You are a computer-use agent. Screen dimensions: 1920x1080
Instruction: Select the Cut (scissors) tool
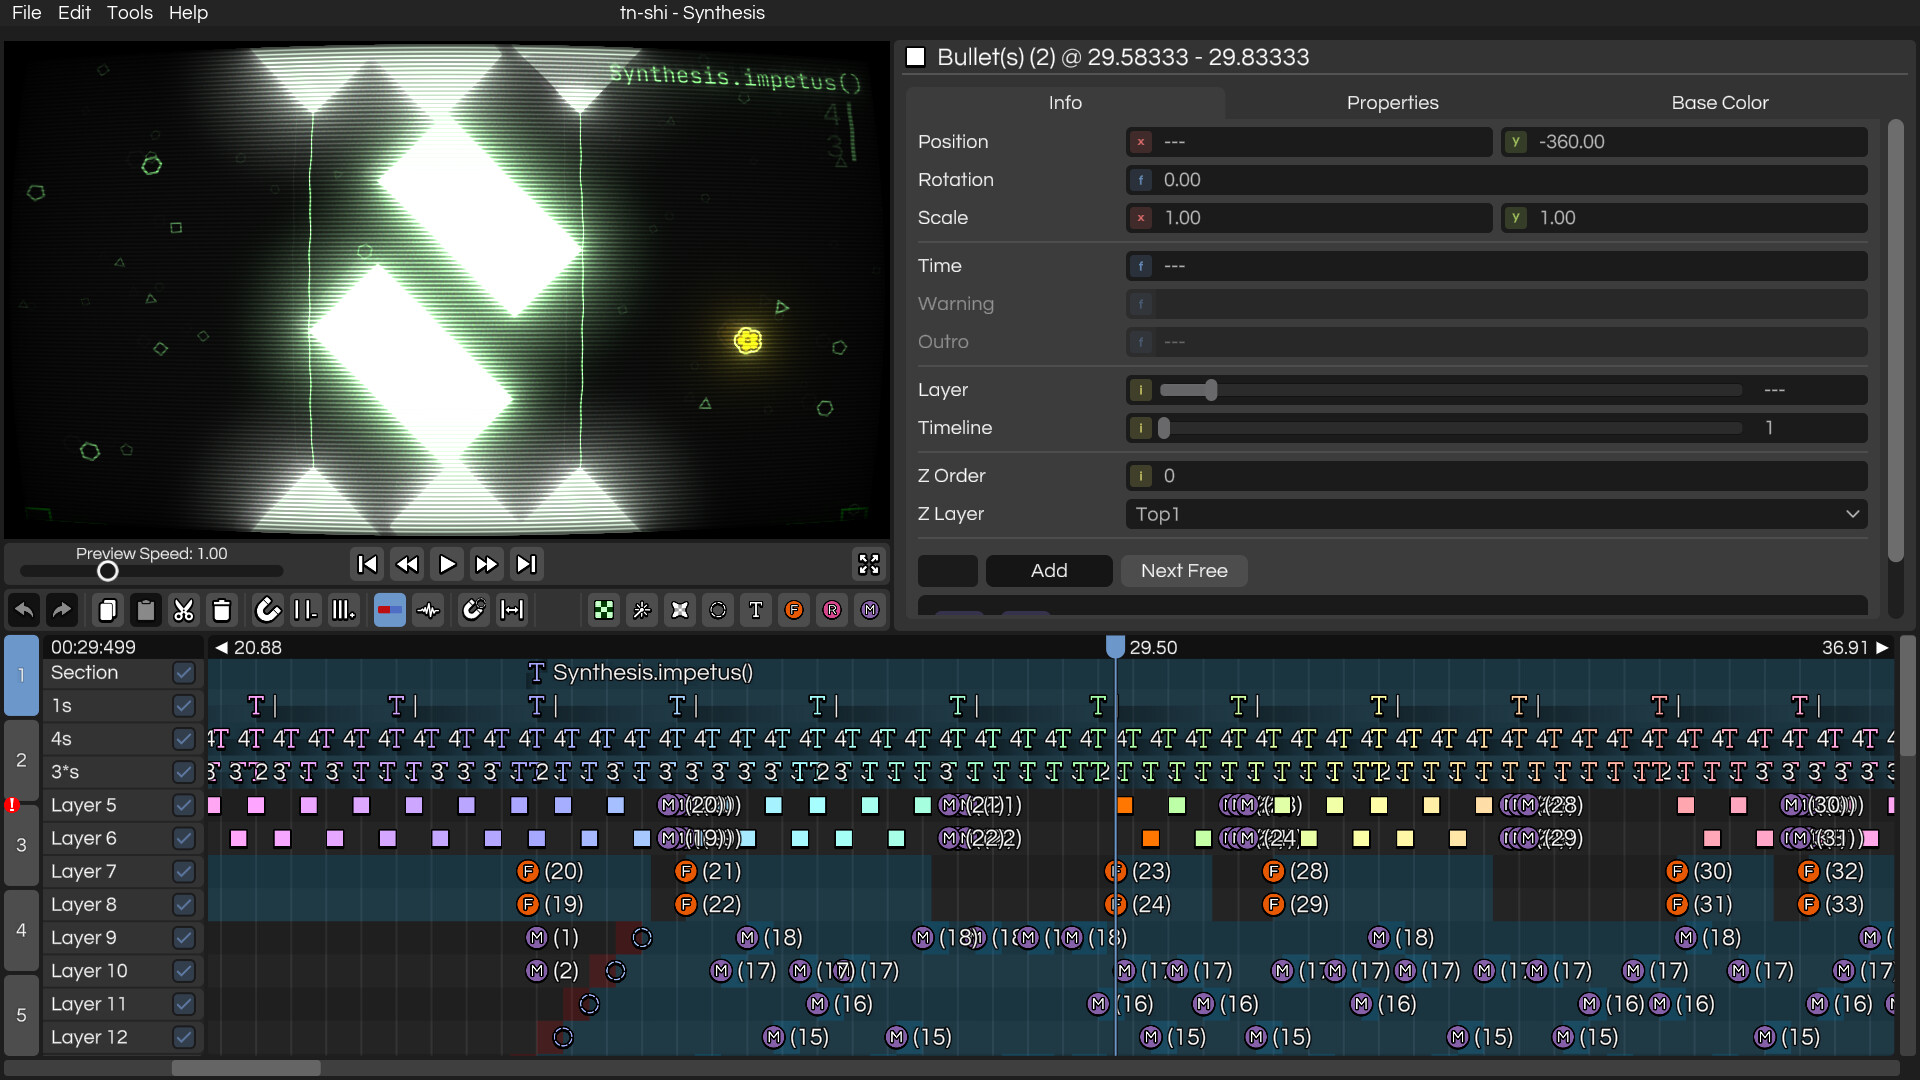(x=183, y=610)
